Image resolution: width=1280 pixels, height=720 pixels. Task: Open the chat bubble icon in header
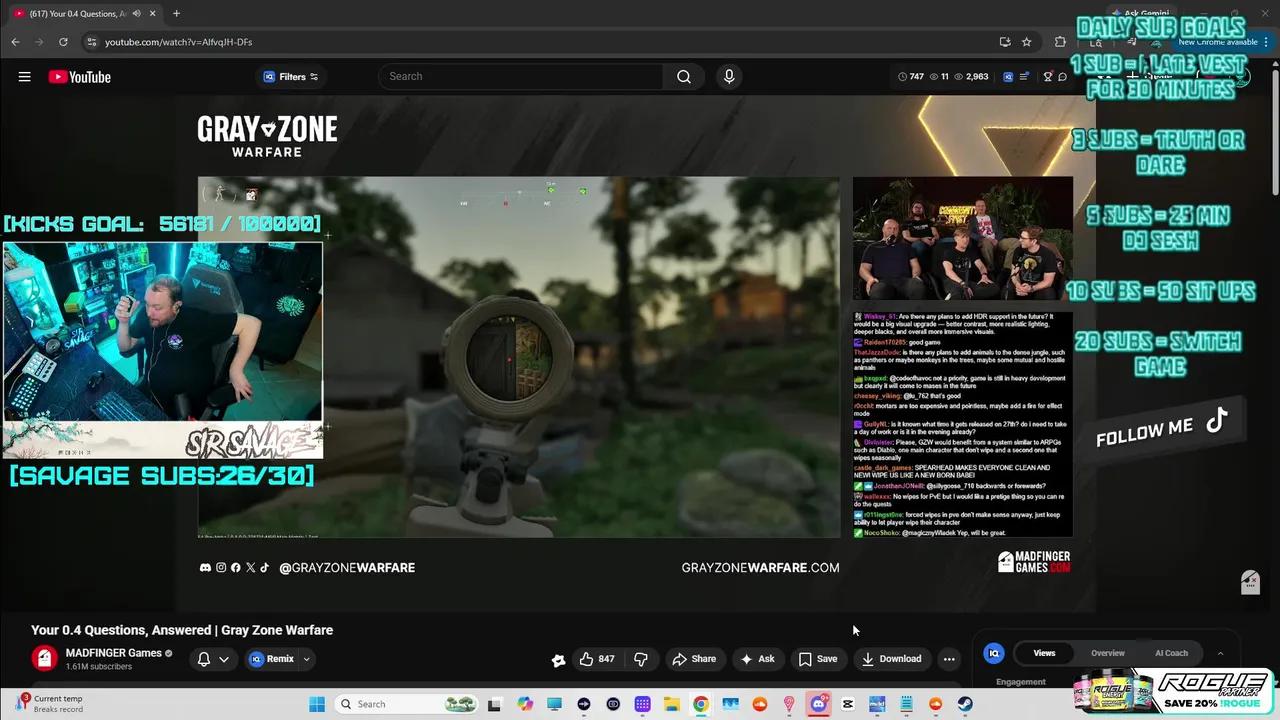tap(1061, 77)
